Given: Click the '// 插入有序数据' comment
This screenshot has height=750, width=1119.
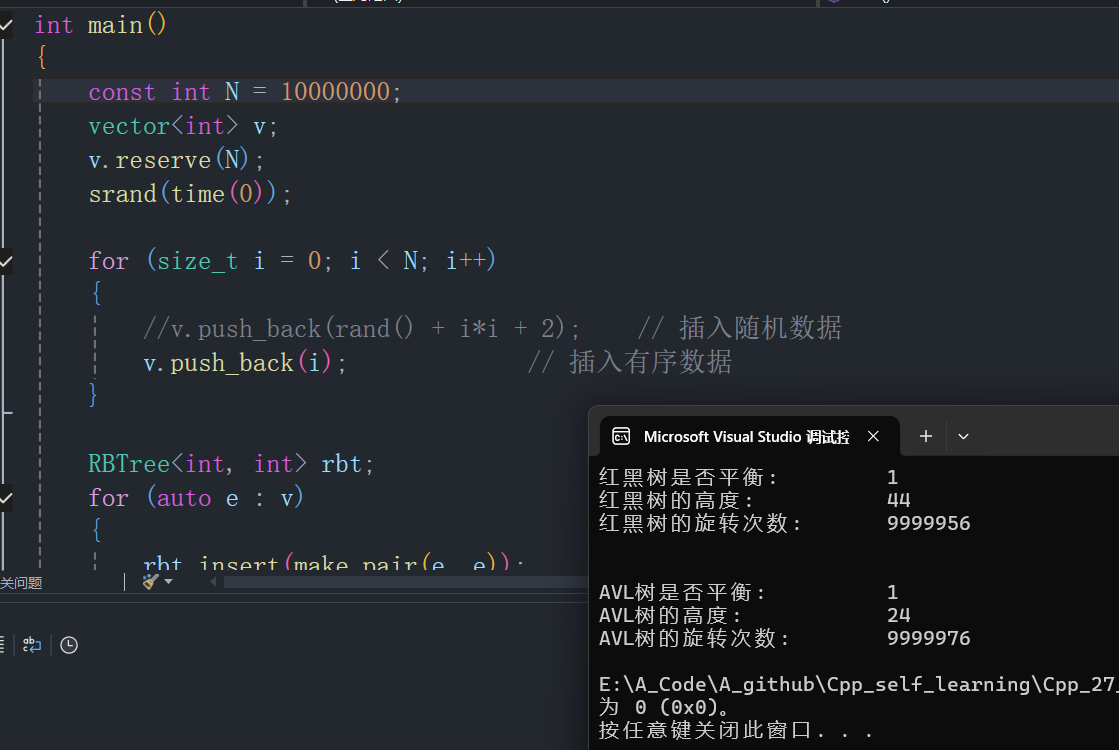Looking at the screenshot, I should point(629,362).
